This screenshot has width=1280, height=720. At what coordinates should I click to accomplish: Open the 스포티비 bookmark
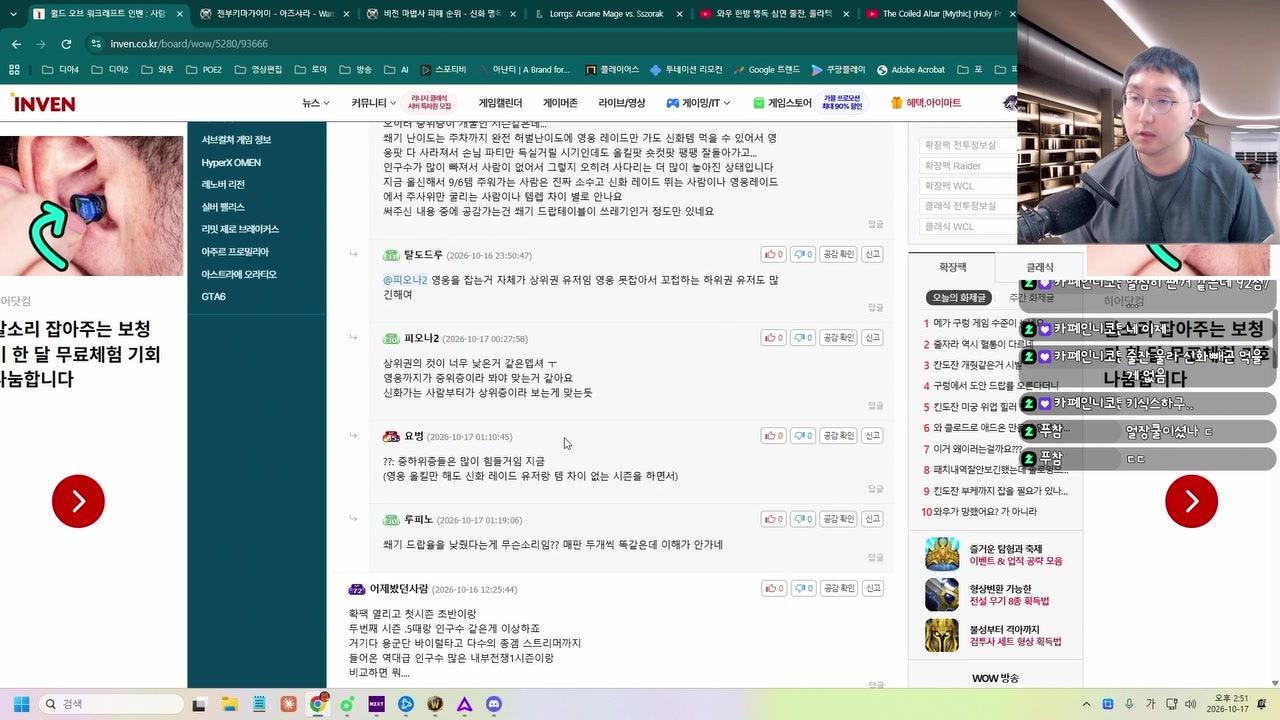point(443,70)
